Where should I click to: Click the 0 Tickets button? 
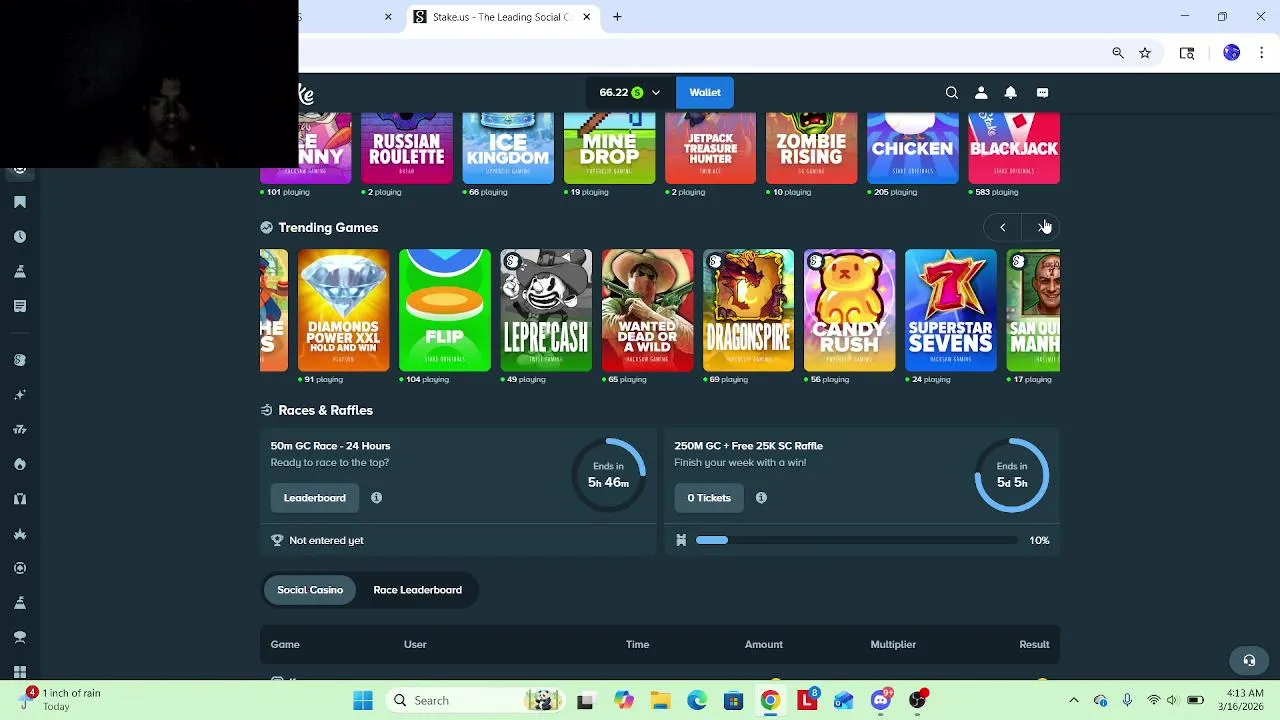tap(709, 498)
